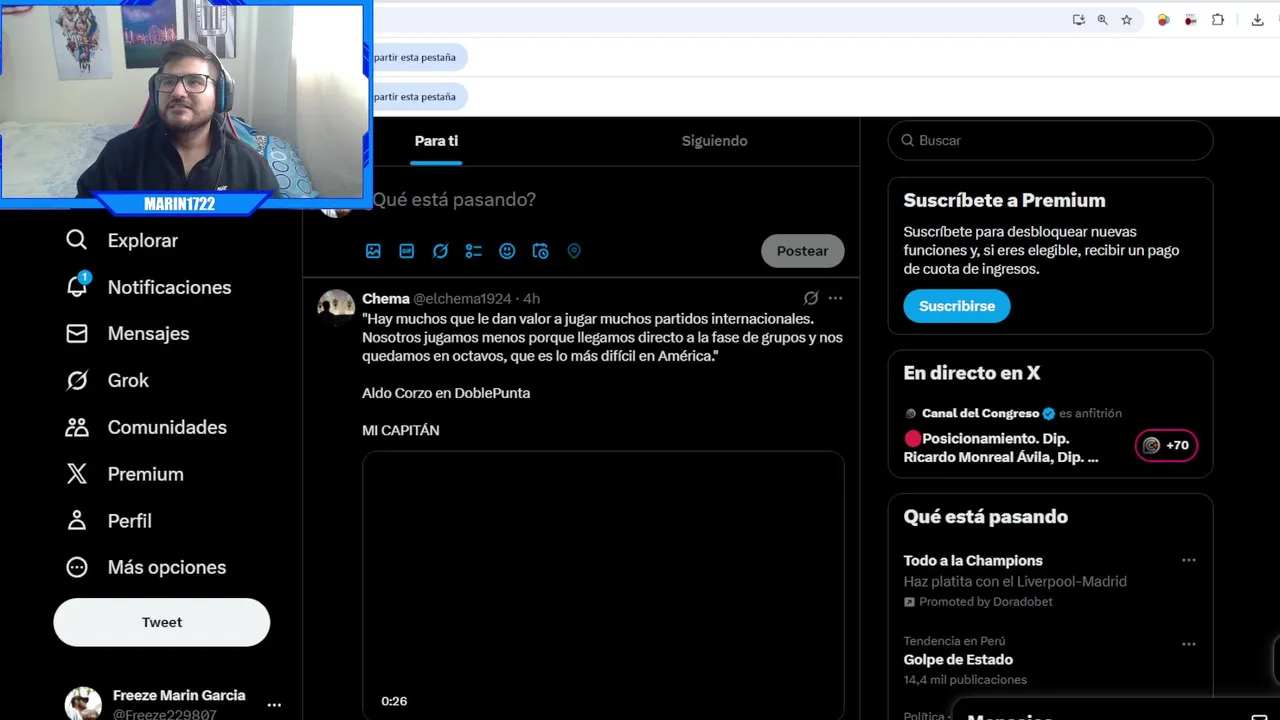Open Freeze Marin Garcia account avatar

[83, 704]
